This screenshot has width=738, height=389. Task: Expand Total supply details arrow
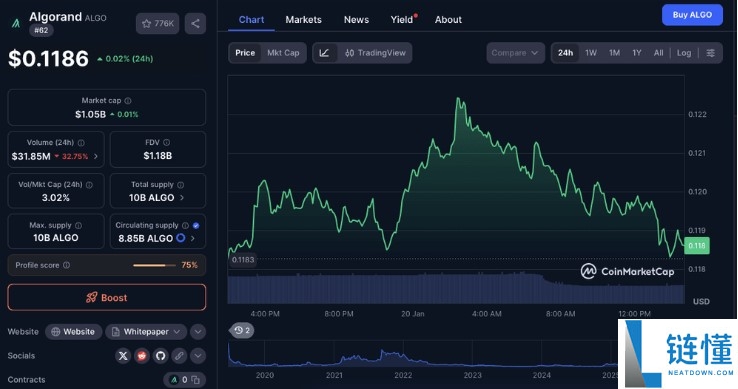182,198
